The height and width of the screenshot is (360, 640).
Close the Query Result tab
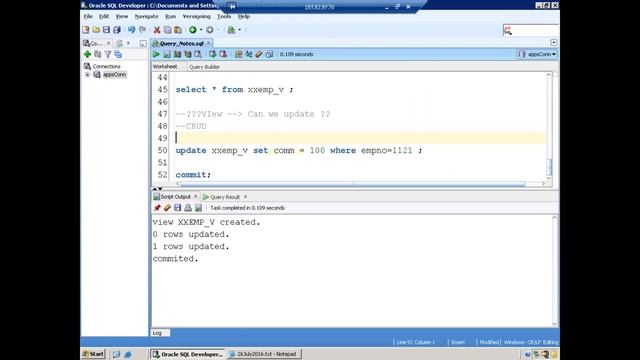click(x=245, y=197)
